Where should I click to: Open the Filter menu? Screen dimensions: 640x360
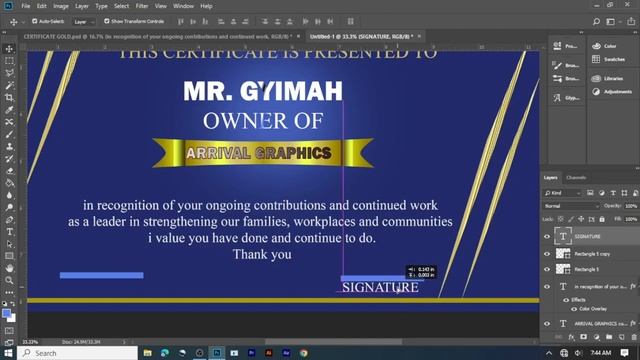click(x=142, y=6)
